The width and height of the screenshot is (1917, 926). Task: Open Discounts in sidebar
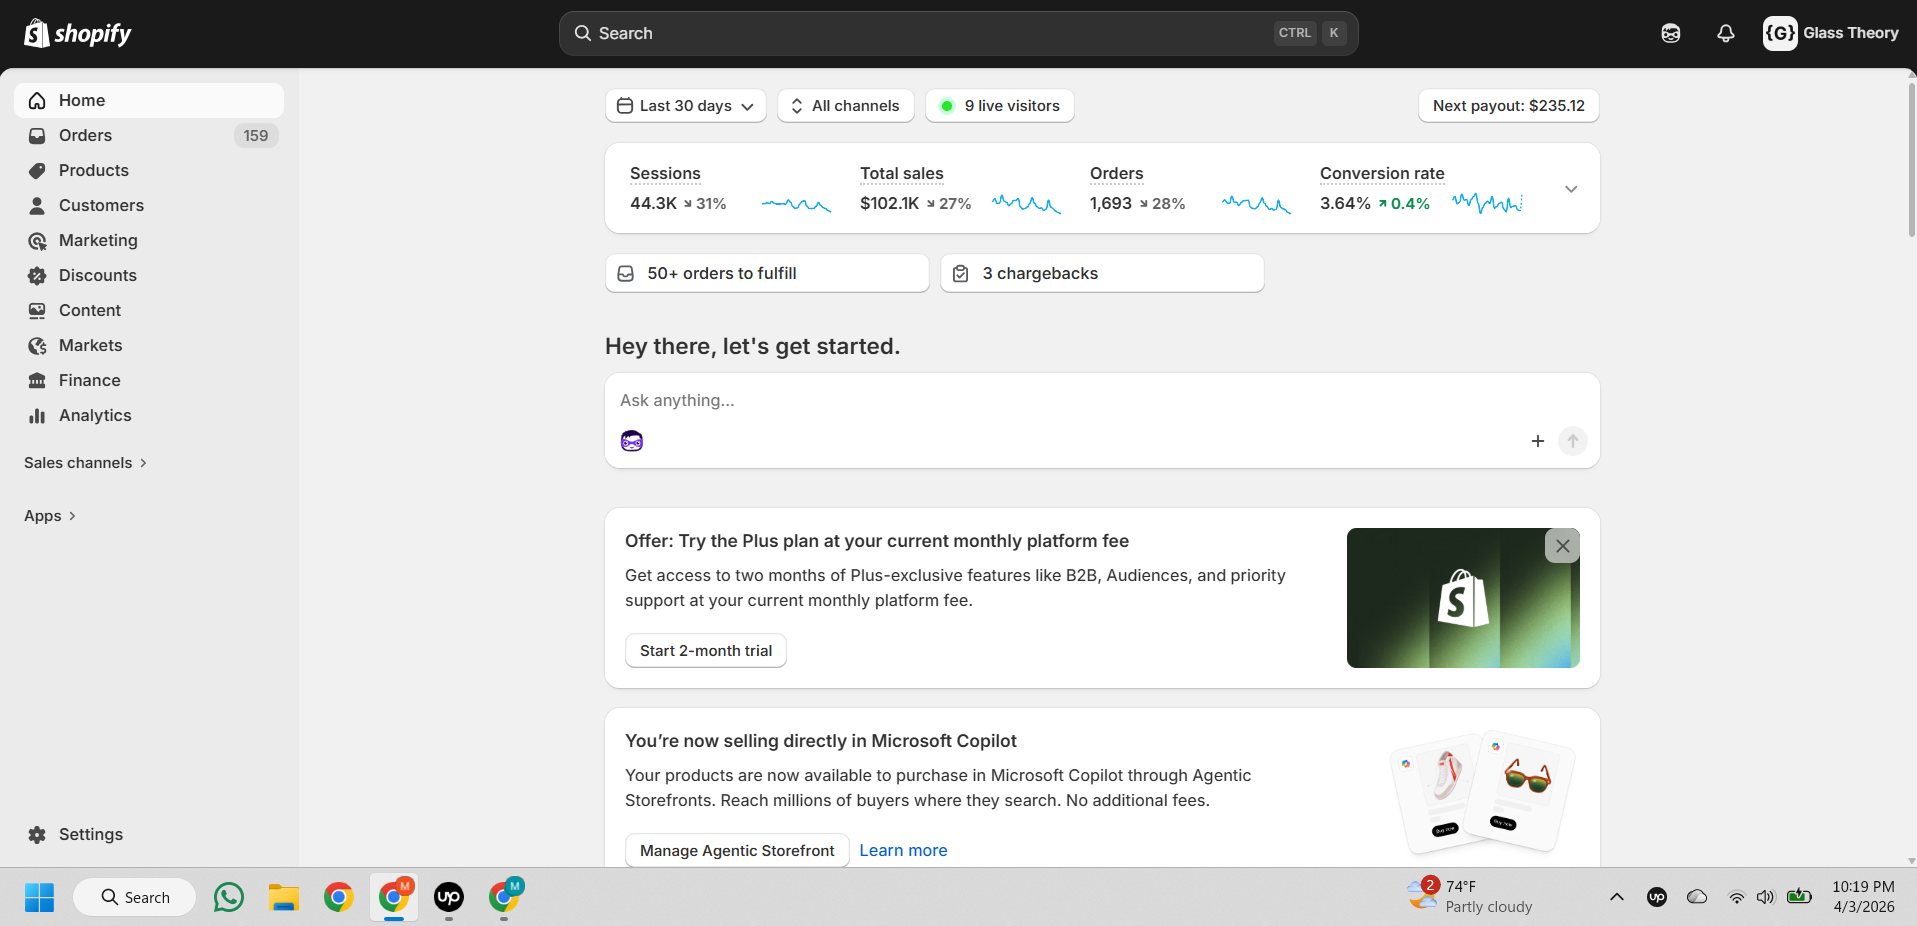(149, 275)
